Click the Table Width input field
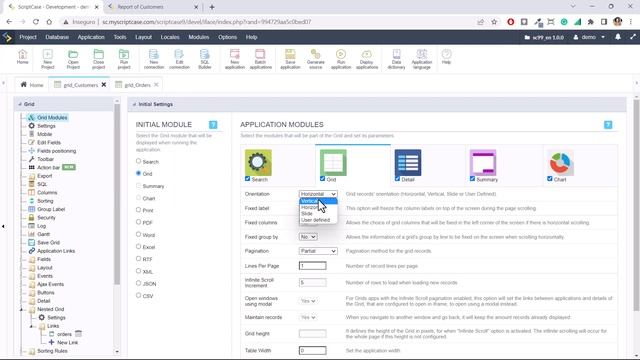 pos(312,350)
